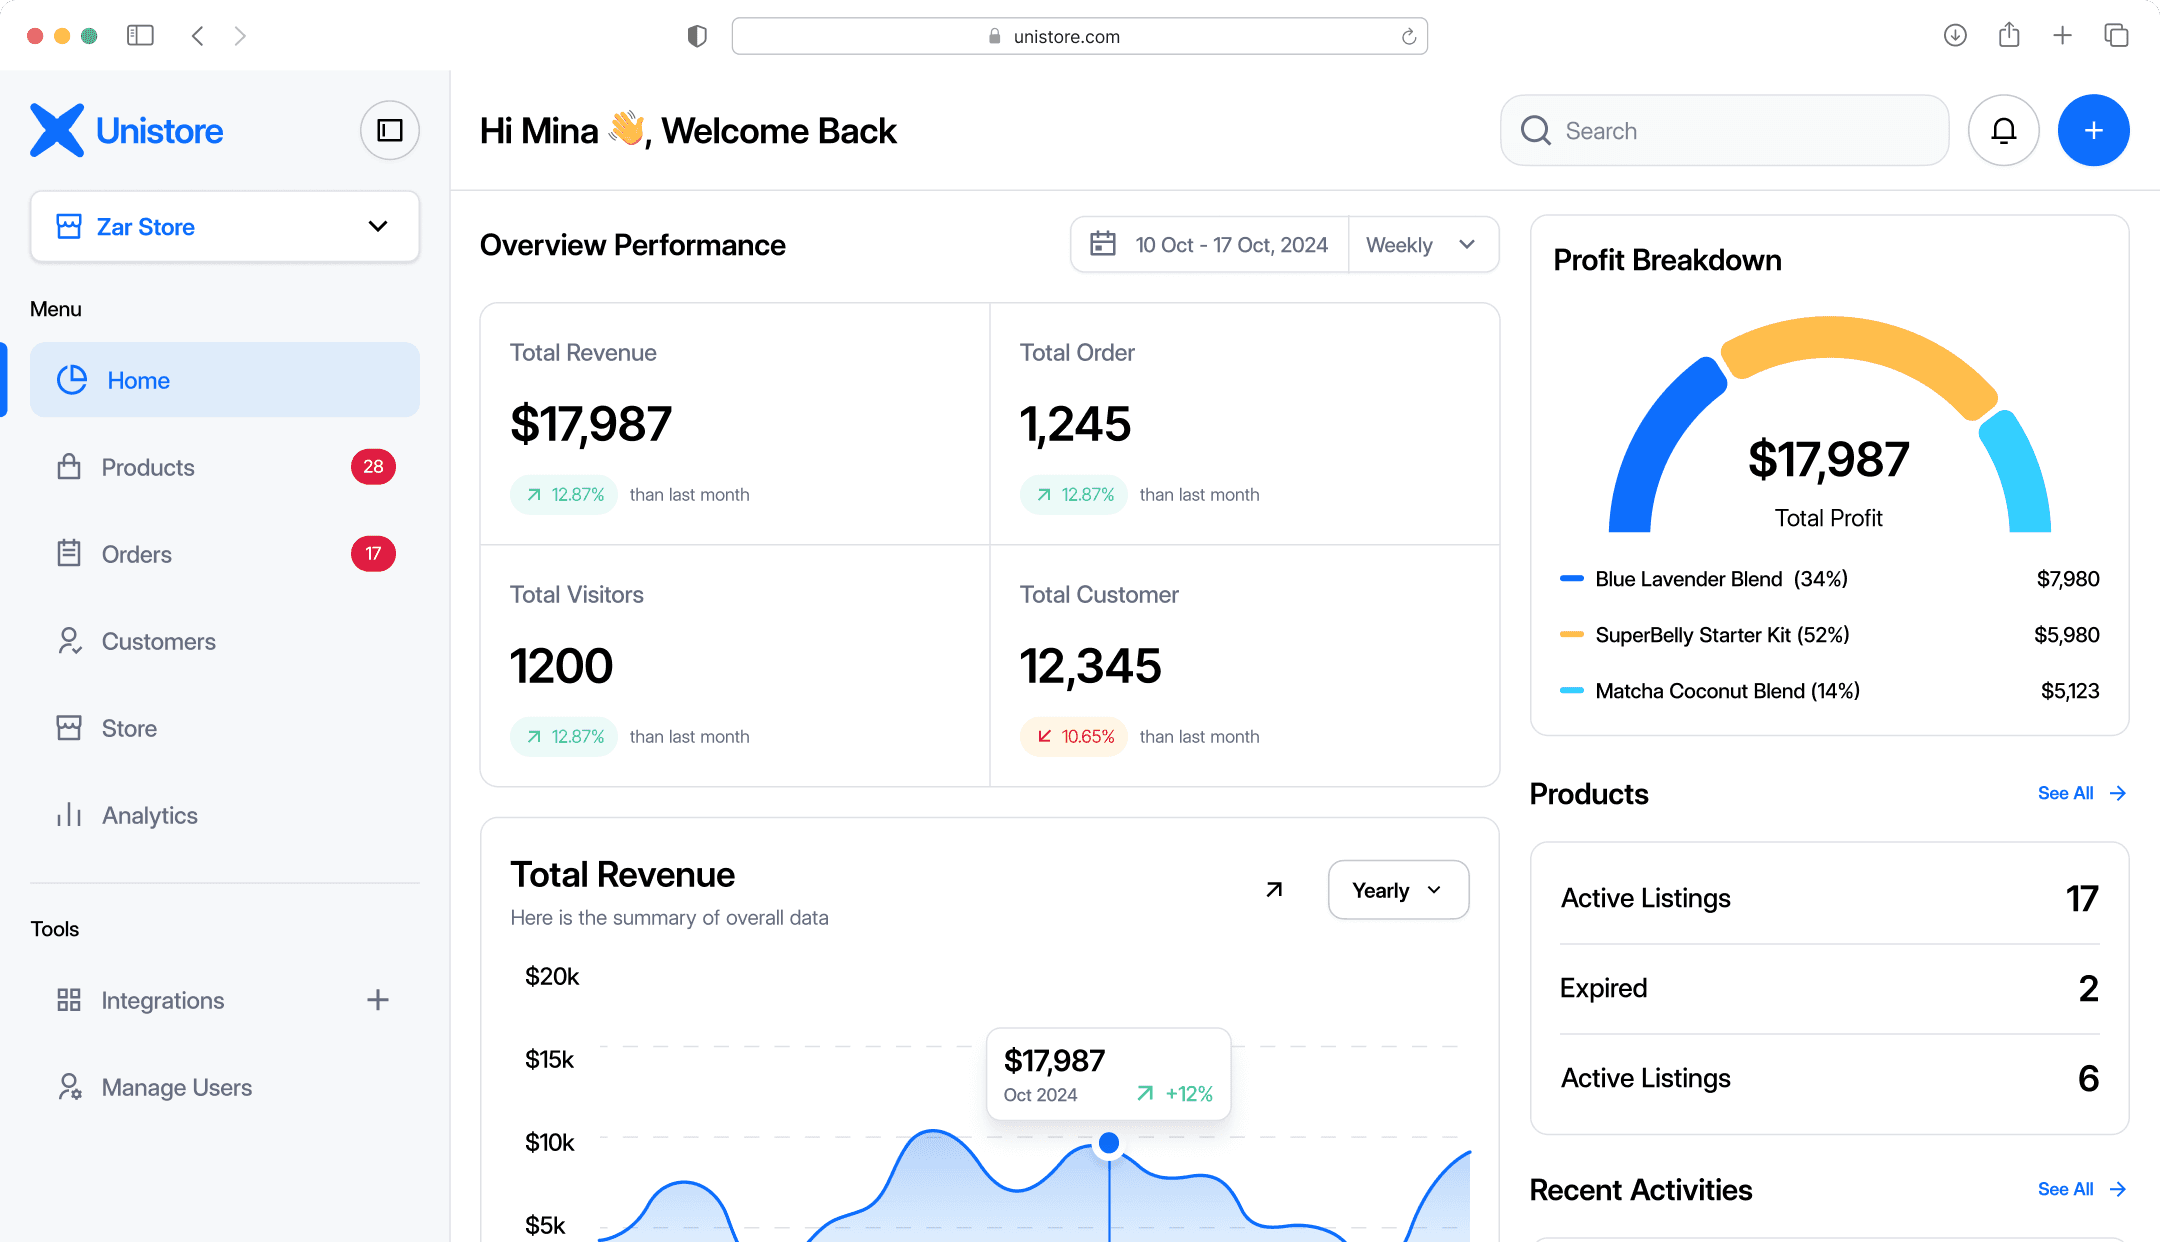This screenshot has width=2160, height=1242.
Task: Open notifications bell
Action: coord(2004,130)
